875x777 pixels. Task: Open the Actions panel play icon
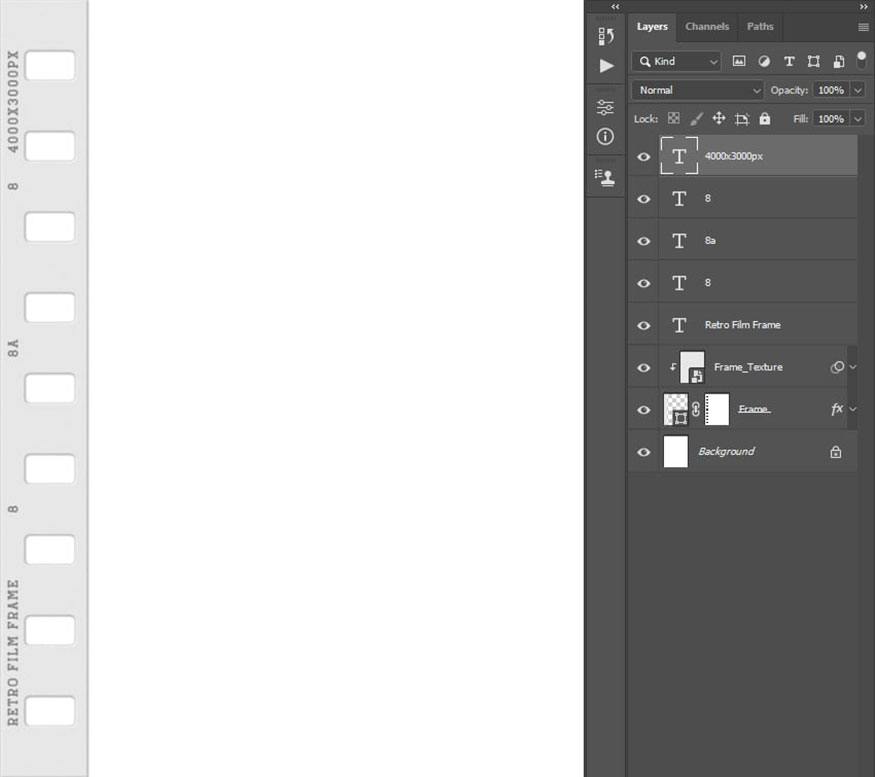click(x=606, y=66)
